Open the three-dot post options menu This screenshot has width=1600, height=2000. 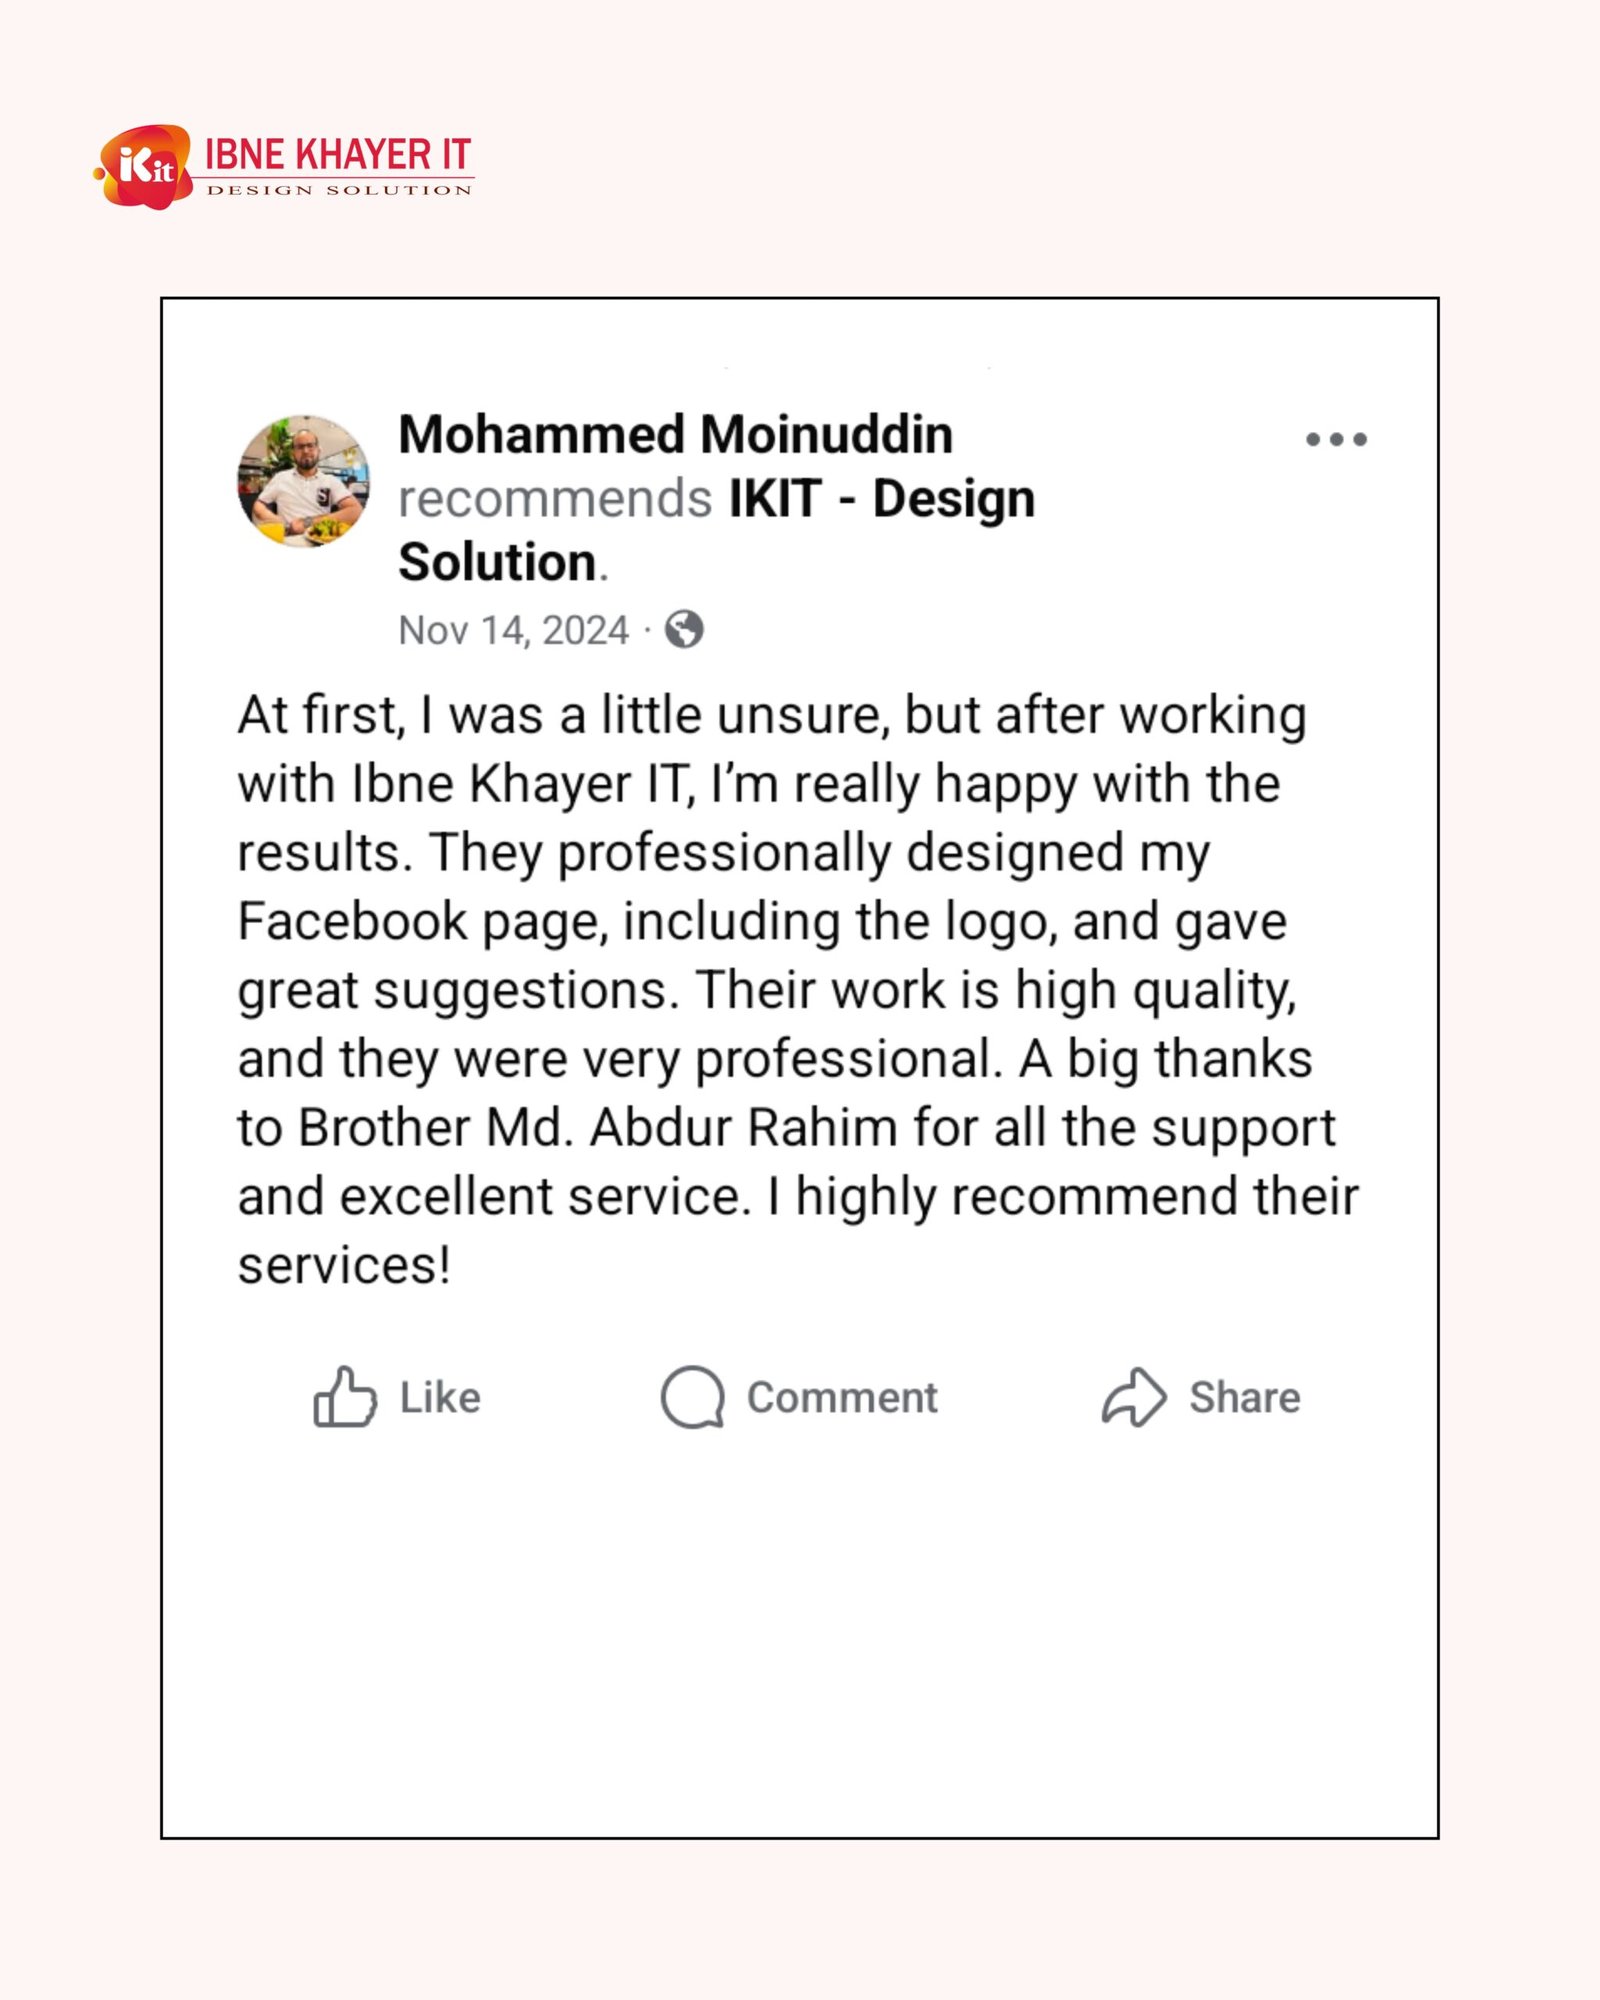point(1336,439)
